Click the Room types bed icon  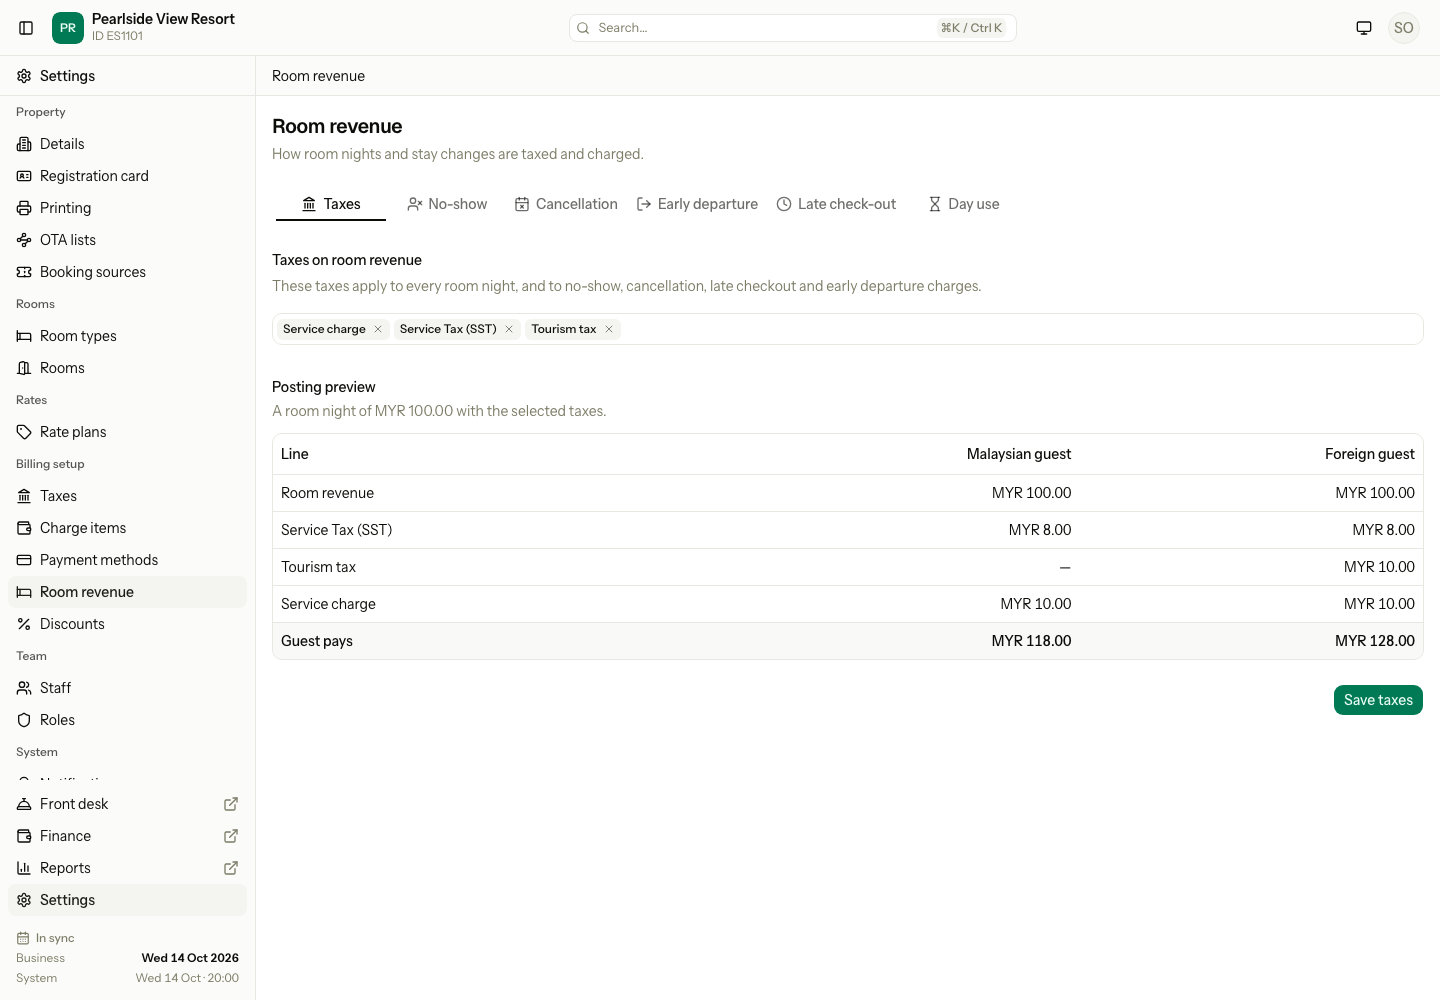[x=24, y=336]
